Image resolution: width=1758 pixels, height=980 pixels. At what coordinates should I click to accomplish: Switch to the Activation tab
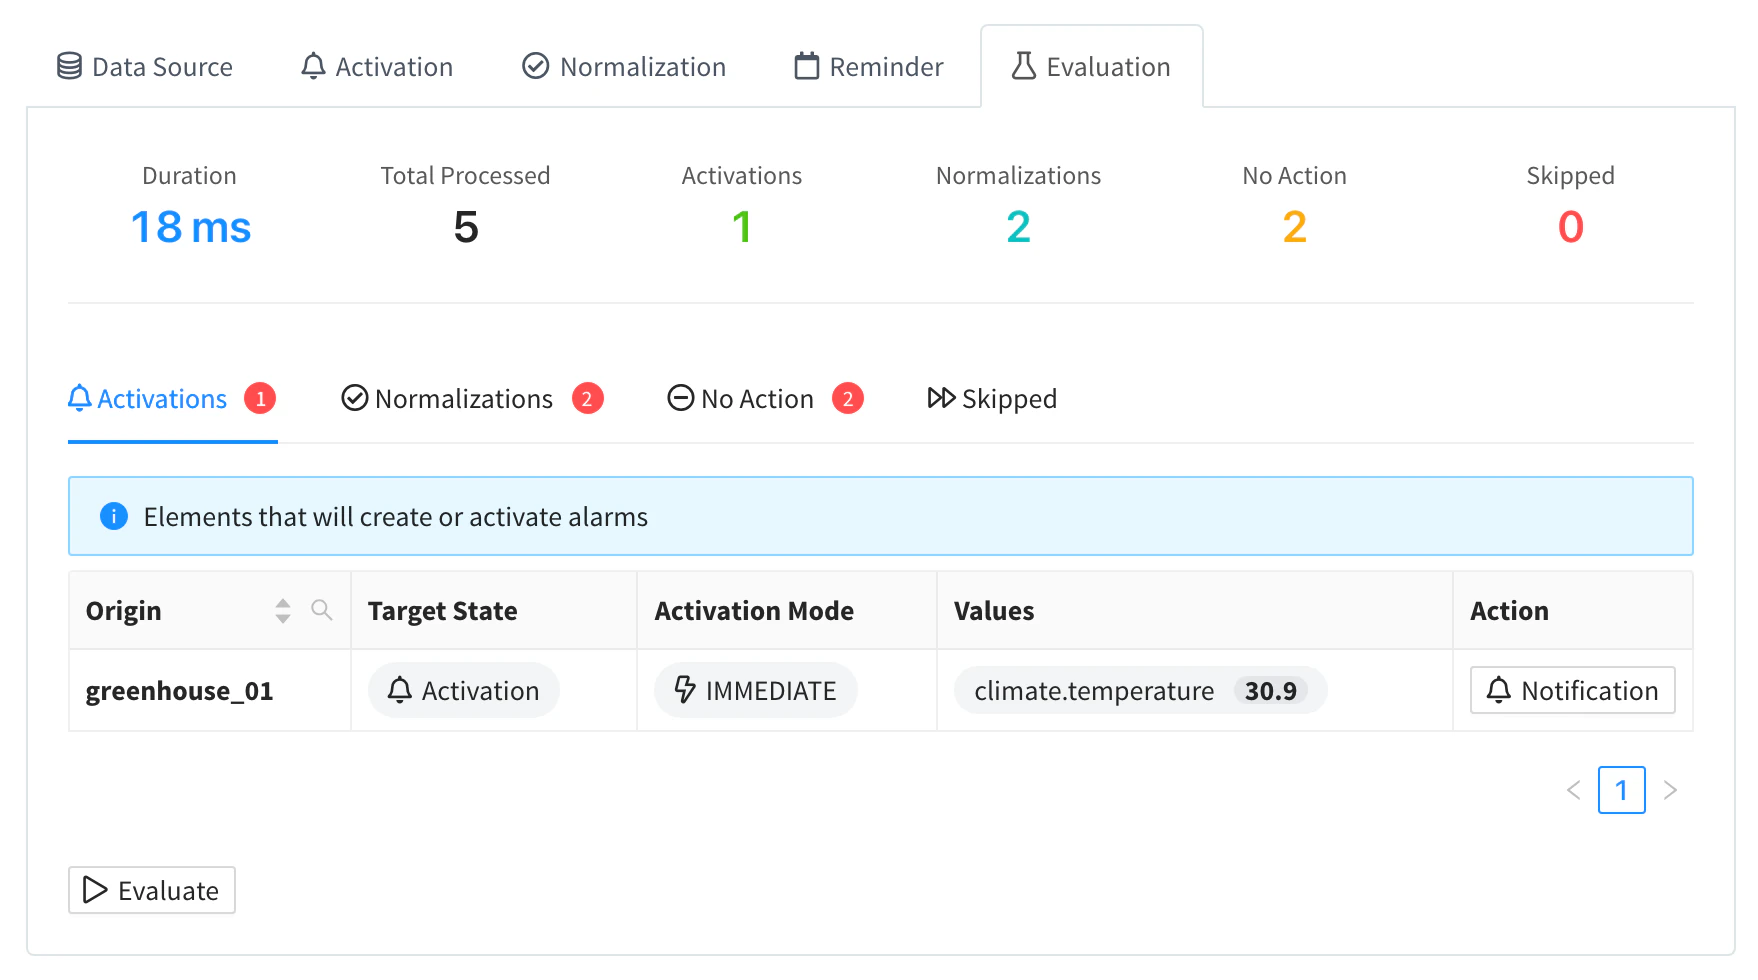(377, 67)
